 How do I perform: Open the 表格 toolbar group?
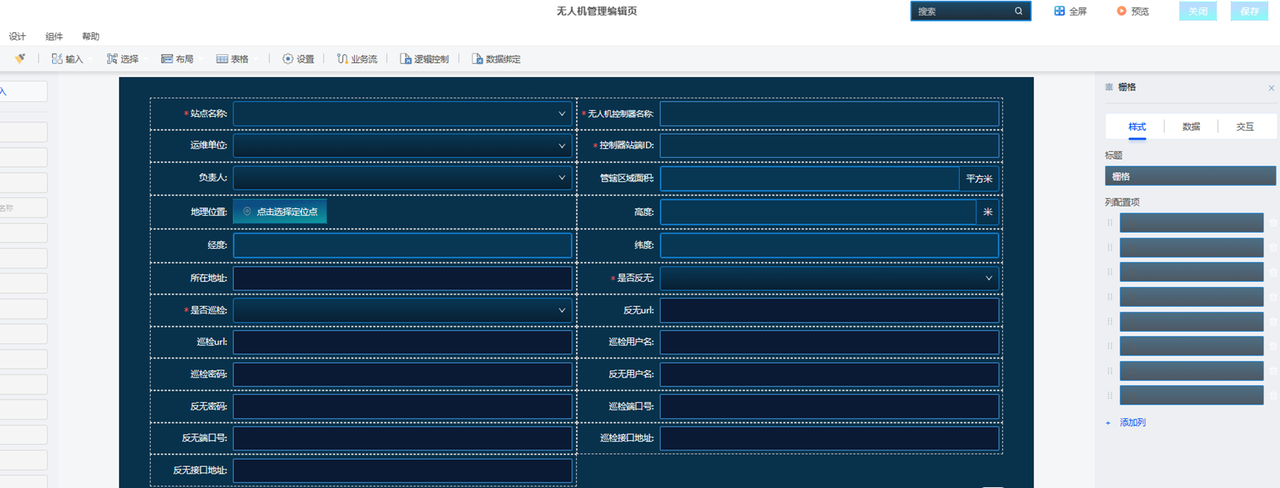pos(232,59)
